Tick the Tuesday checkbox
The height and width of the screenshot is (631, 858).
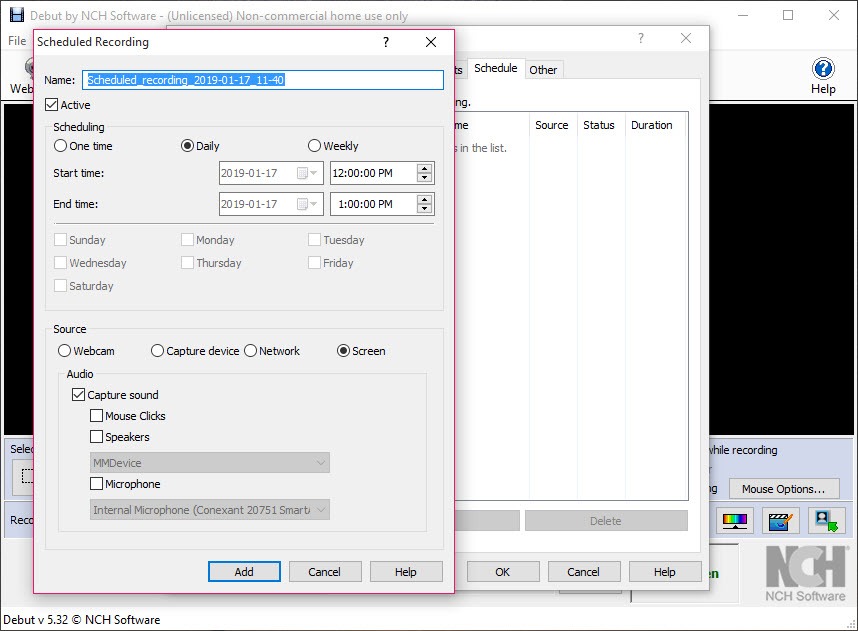coord(314,240)
